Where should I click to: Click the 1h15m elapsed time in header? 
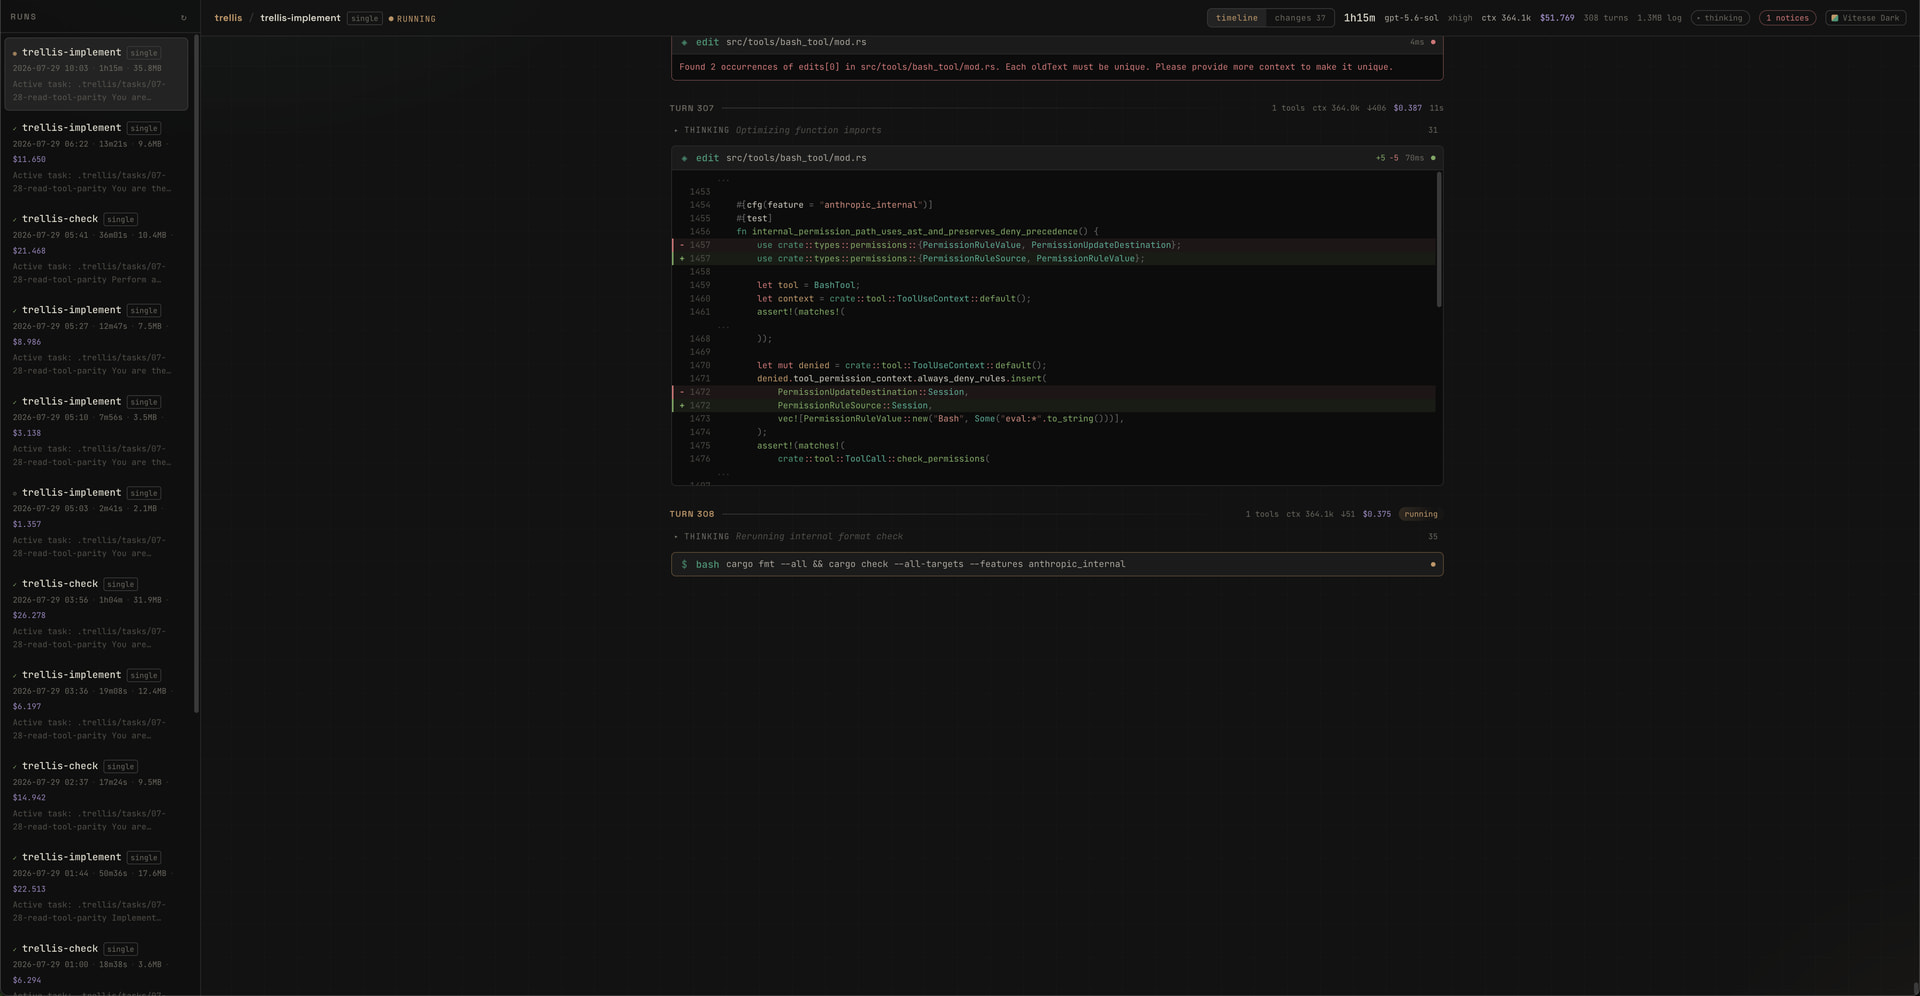click(x=1359, y=18)
